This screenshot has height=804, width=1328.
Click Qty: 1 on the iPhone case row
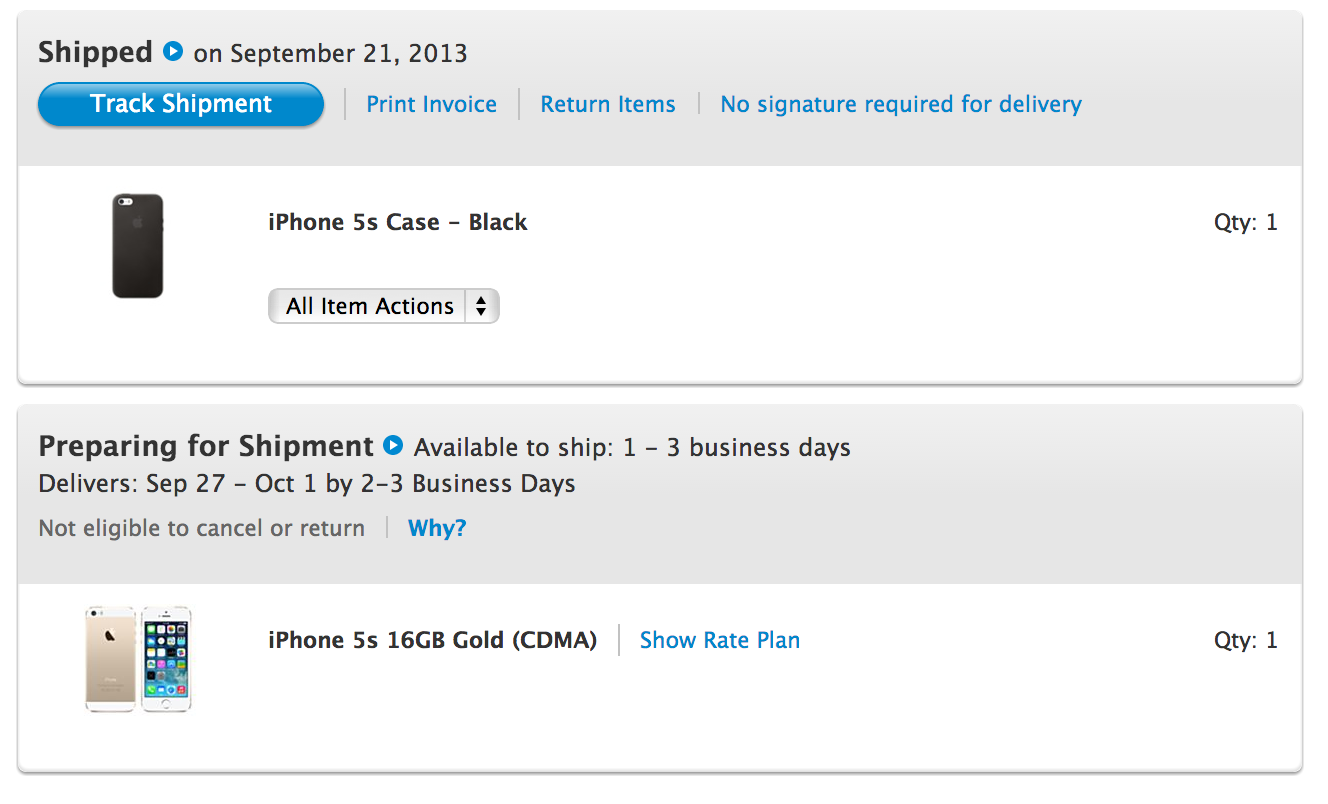(x=1245, y=222)
